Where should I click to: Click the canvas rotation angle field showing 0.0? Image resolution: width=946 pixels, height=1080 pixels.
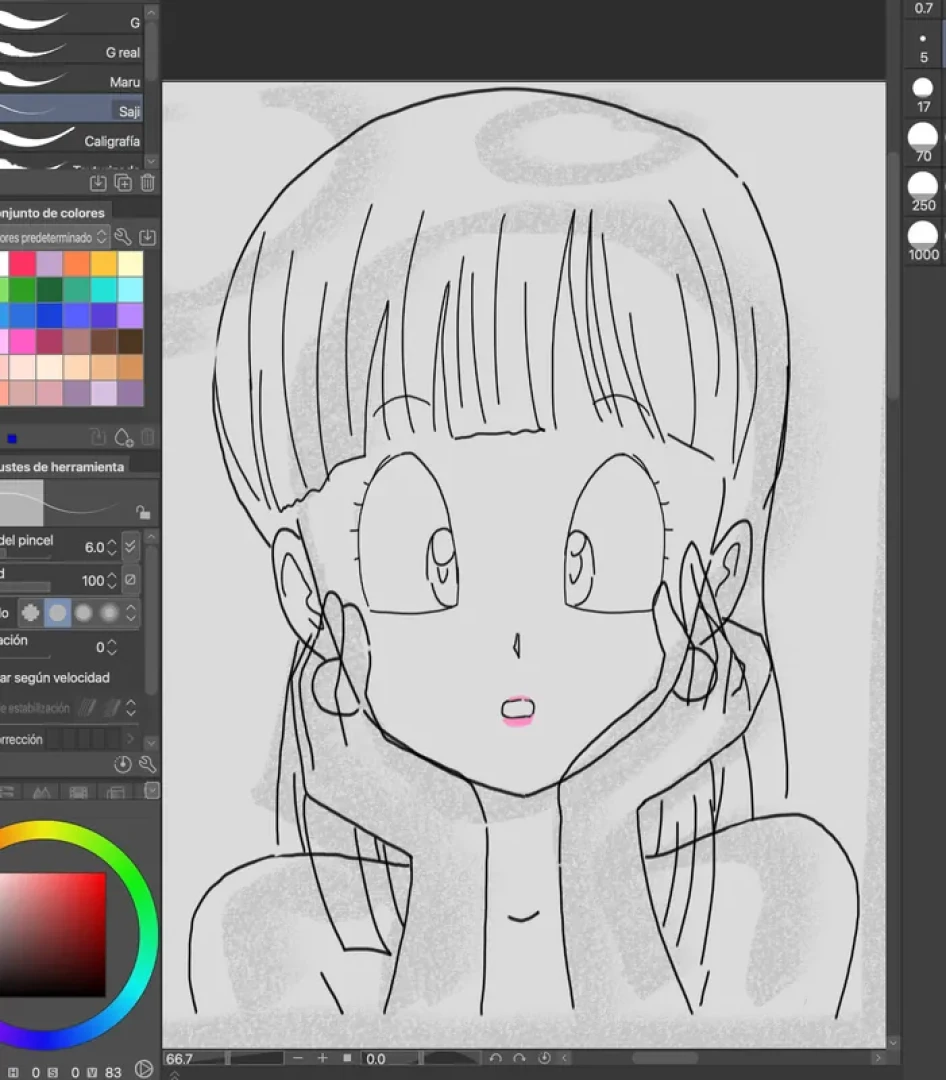coord(390,1059)
